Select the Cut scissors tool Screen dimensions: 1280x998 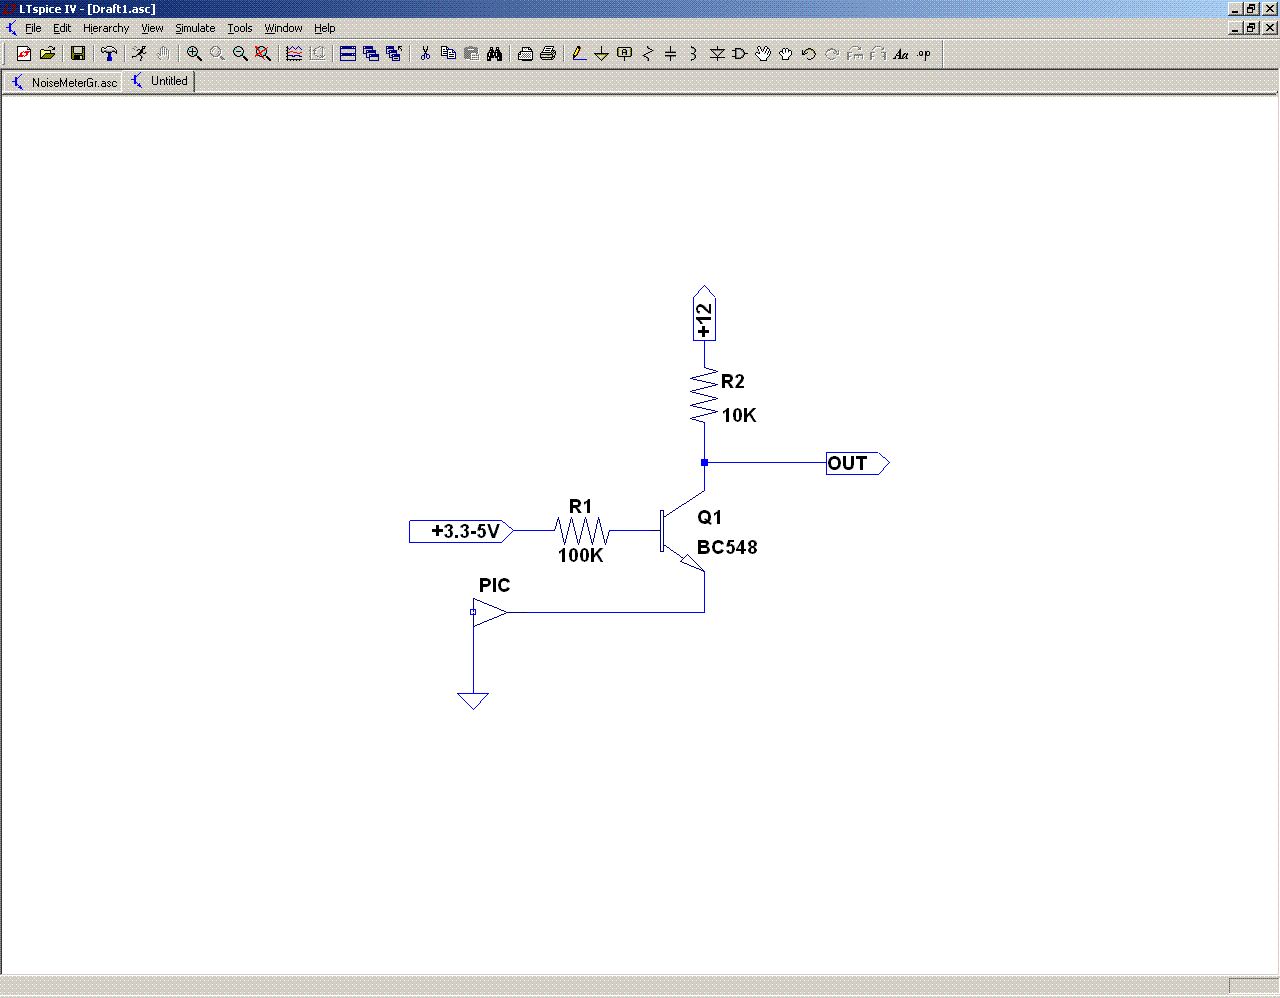425,54
